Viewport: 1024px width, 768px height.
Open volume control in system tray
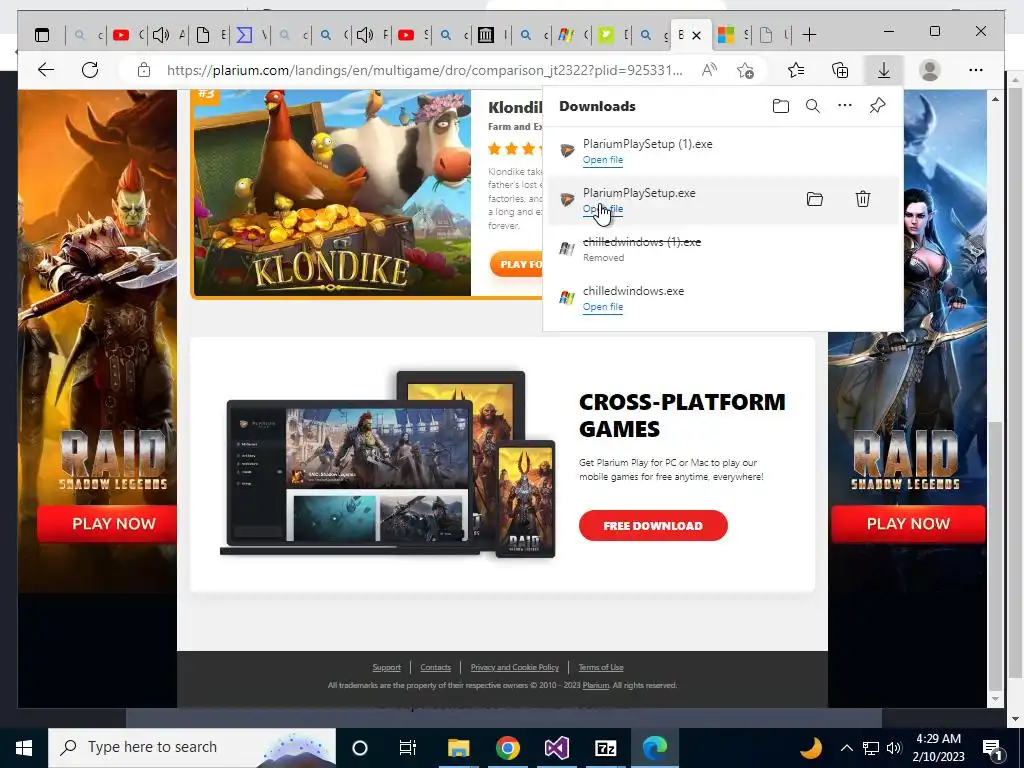pyautogui.click(x=894, y=748)
